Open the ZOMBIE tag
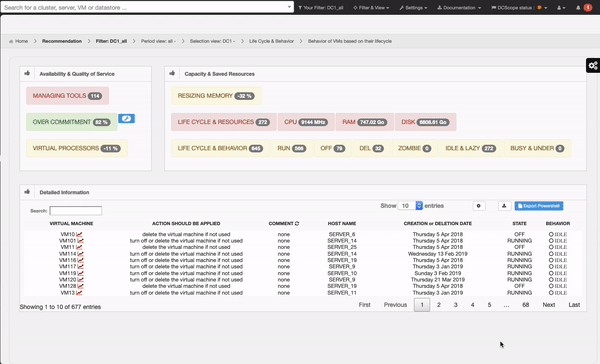The image size is (600, 364). point(414,148)
